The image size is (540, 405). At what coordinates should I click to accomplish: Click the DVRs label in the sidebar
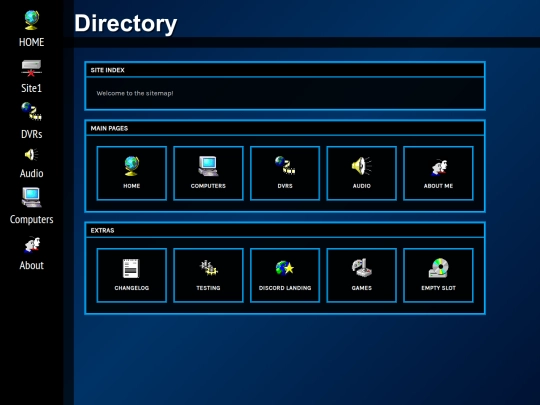(31, 134)
